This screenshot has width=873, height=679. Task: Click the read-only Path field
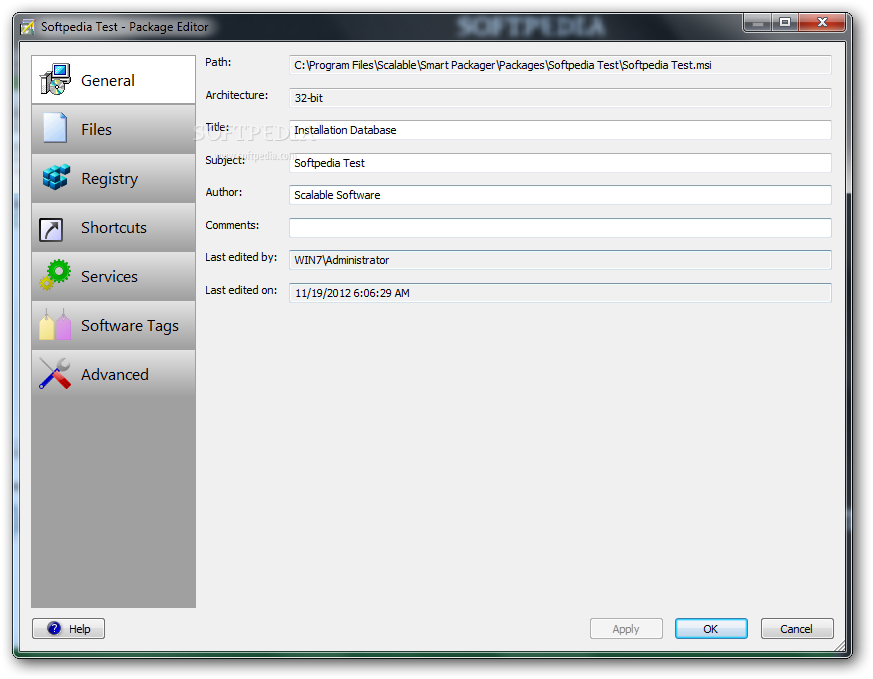560,65
